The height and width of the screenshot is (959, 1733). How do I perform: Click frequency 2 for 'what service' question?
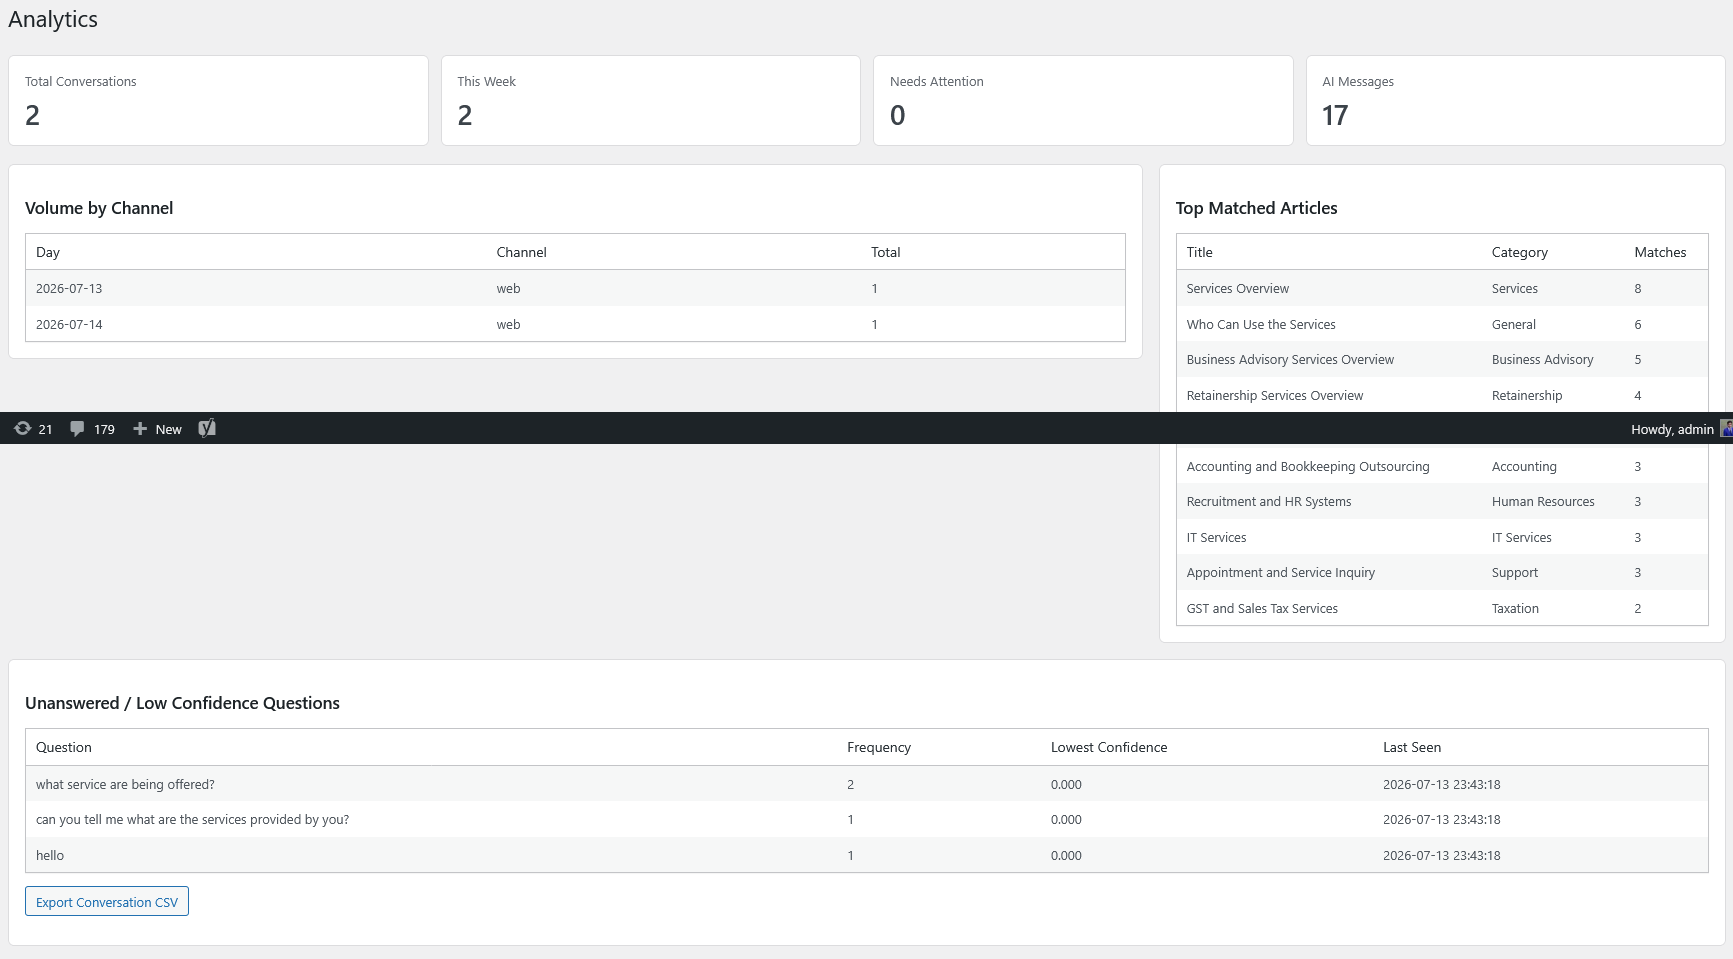pos(850,784)
